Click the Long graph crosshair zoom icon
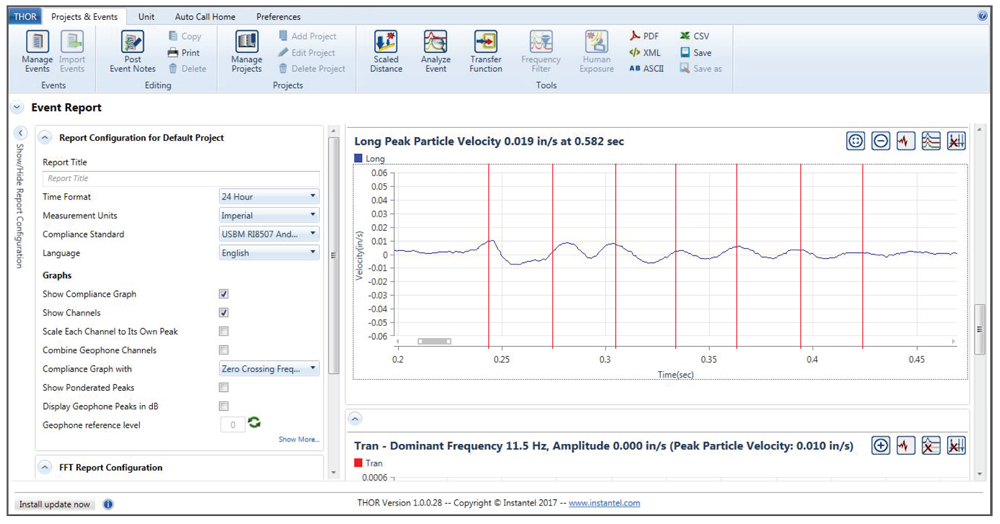 (x=855, y=141)
